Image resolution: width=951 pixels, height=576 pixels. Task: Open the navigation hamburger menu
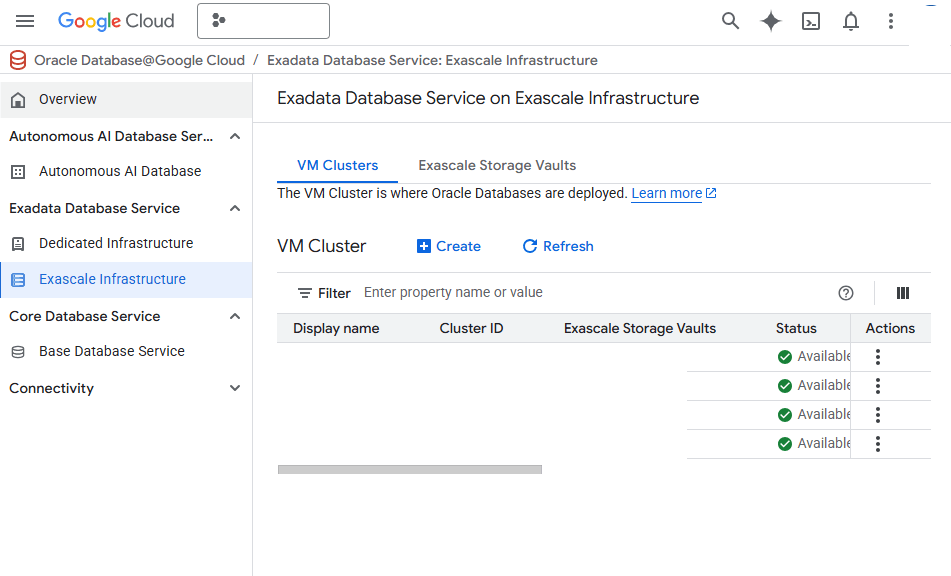tap(25, 20)
